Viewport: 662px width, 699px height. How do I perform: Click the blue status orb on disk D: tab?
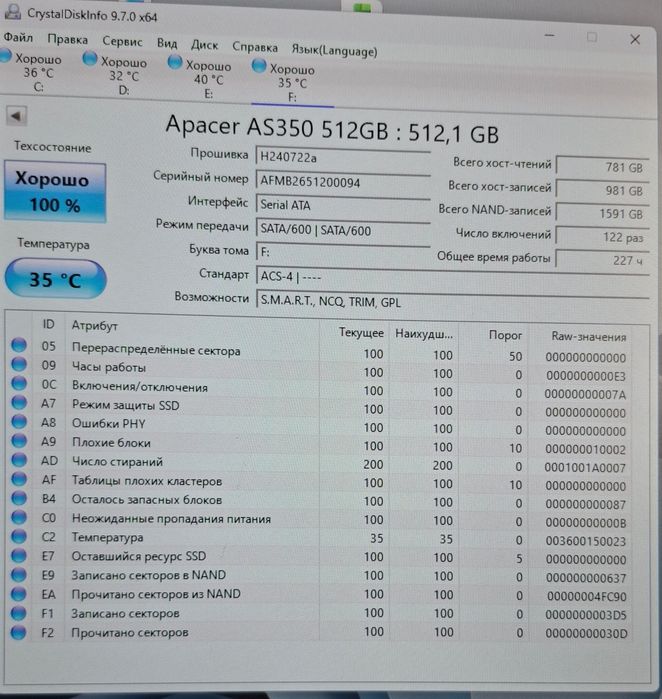tap(90, 58)
